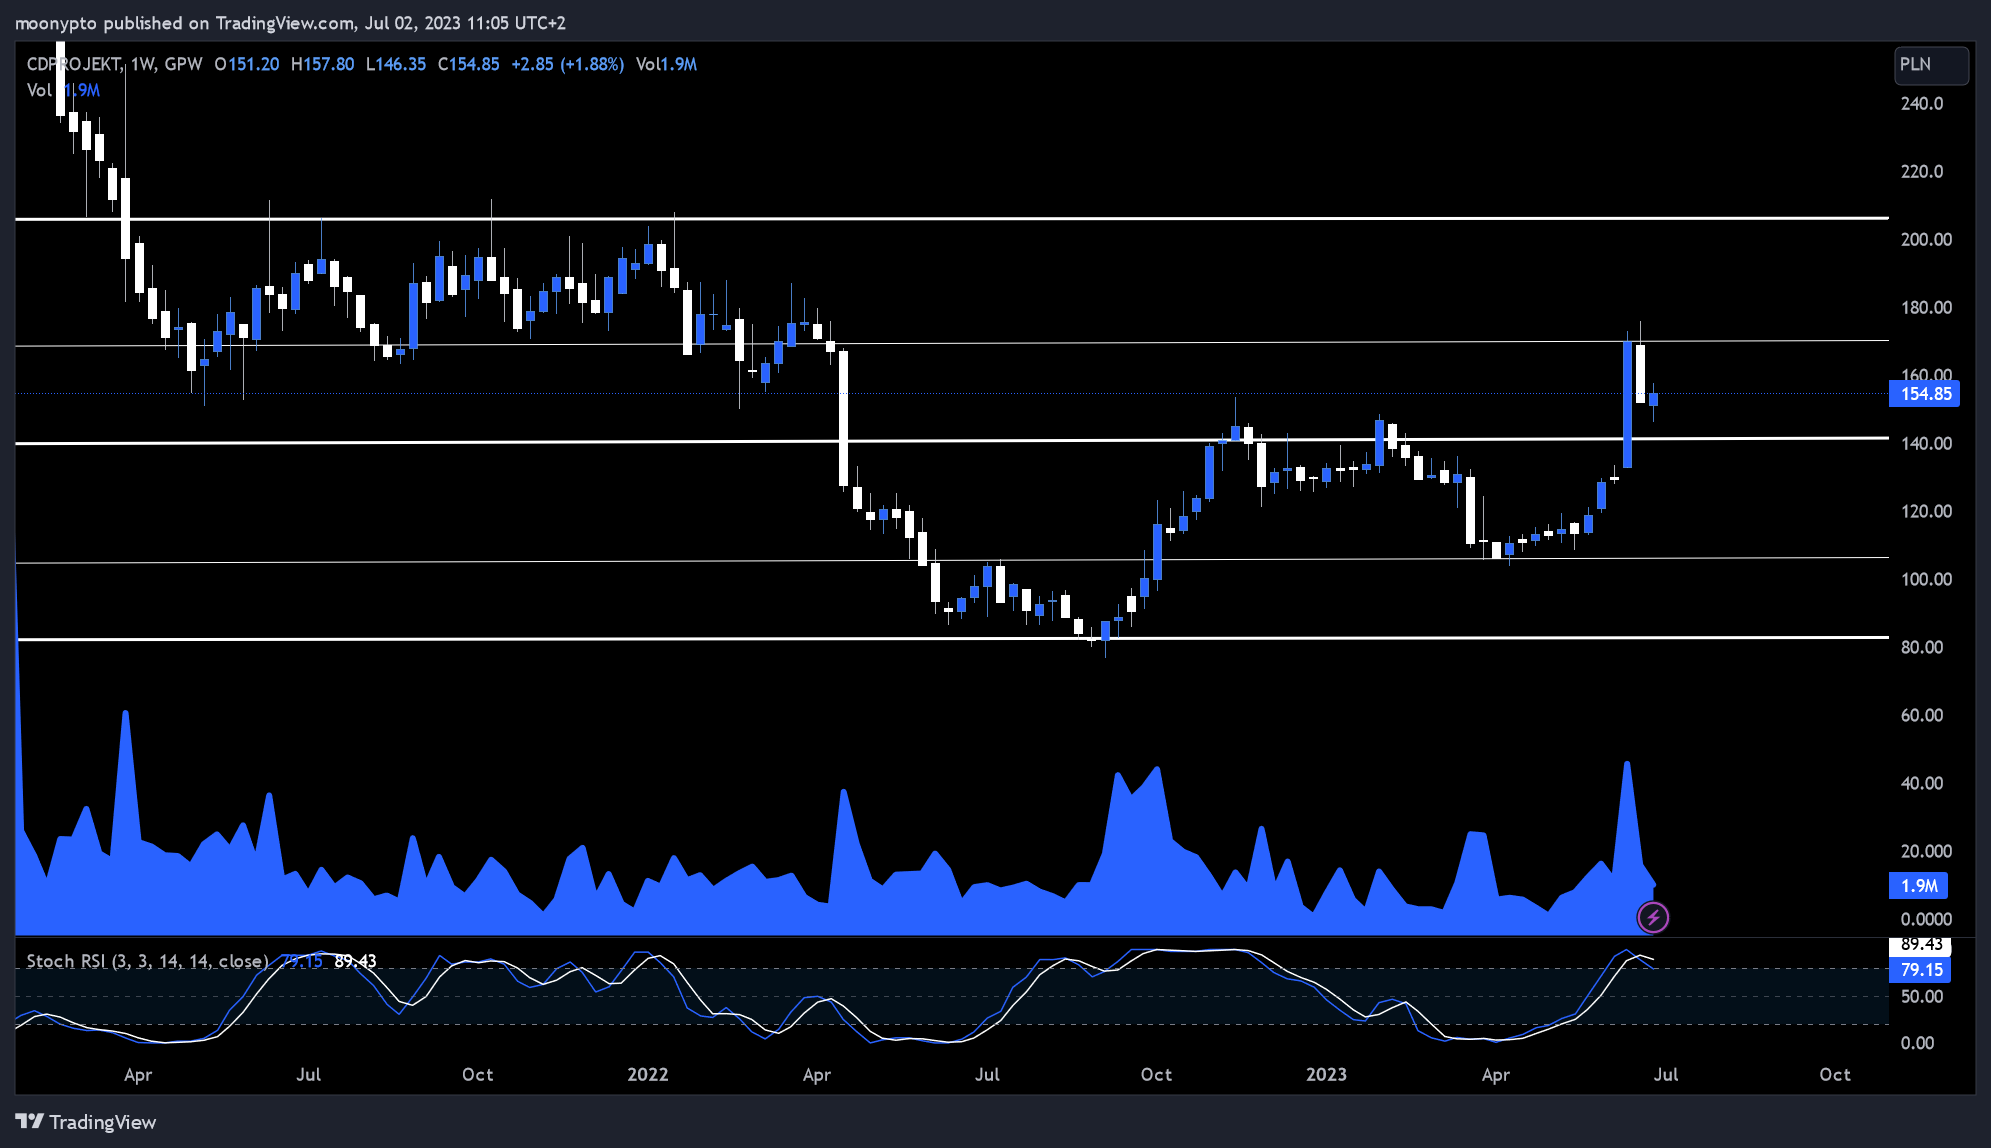Viewport: 1991px width, 1148px height.
Task: Click the 154.85 current price tag
Action: click(1924, 394)
